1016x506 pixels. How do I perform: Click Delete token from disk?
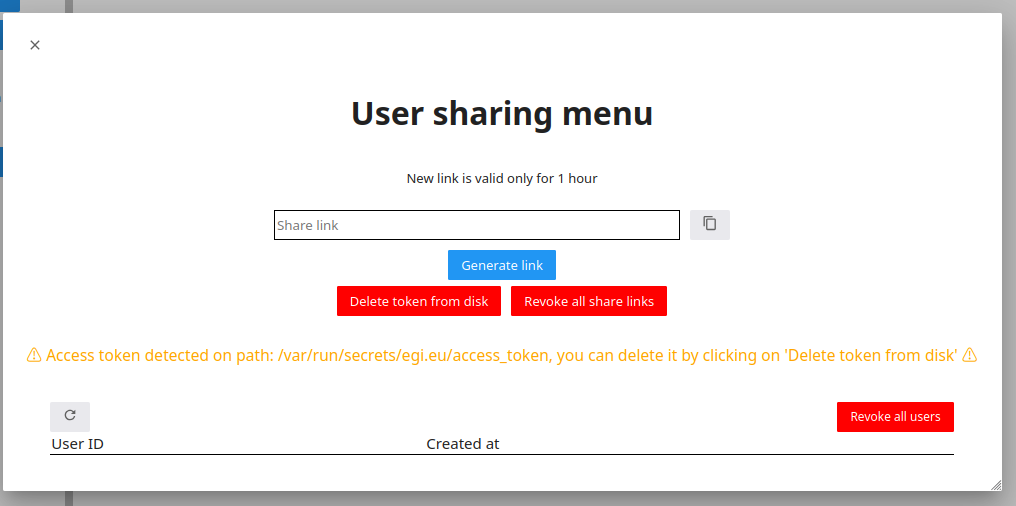point(419,301)
